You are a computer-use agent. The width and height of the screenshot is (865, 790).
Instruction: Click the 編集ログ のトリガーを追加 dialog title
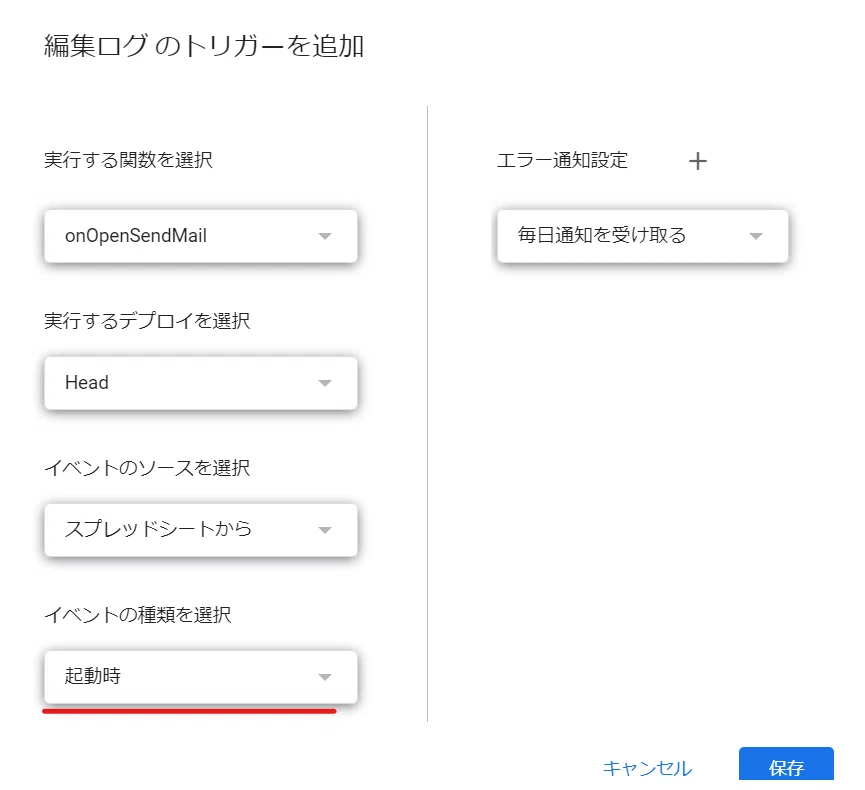pyautogui.click(x=204, y=45)
